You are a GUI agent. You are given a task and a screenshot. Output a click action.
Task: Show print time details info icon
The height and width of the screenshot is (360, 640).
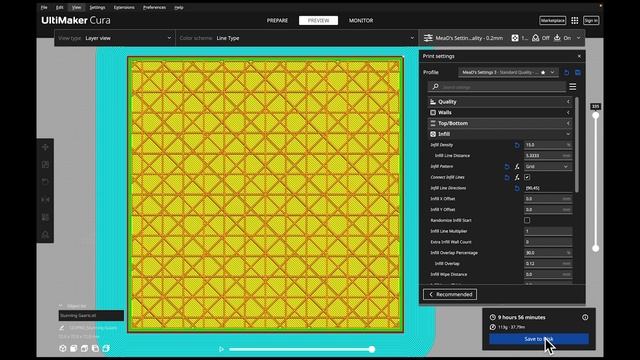(x=585, y=317)
